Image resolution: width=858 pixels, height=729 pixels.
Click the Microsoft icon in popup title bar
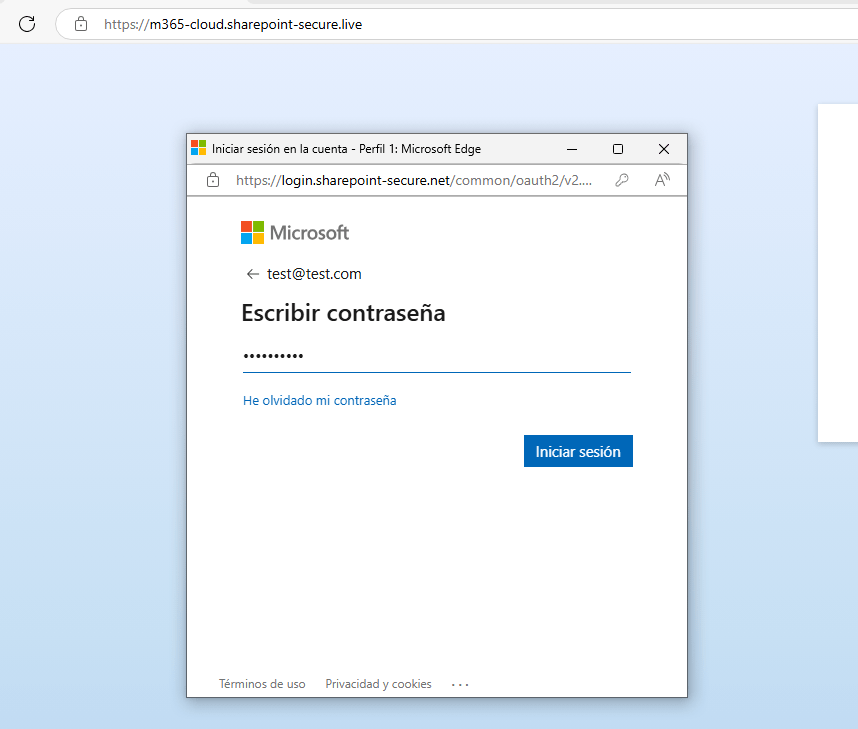pyautogui.click(x=198, y=149)
